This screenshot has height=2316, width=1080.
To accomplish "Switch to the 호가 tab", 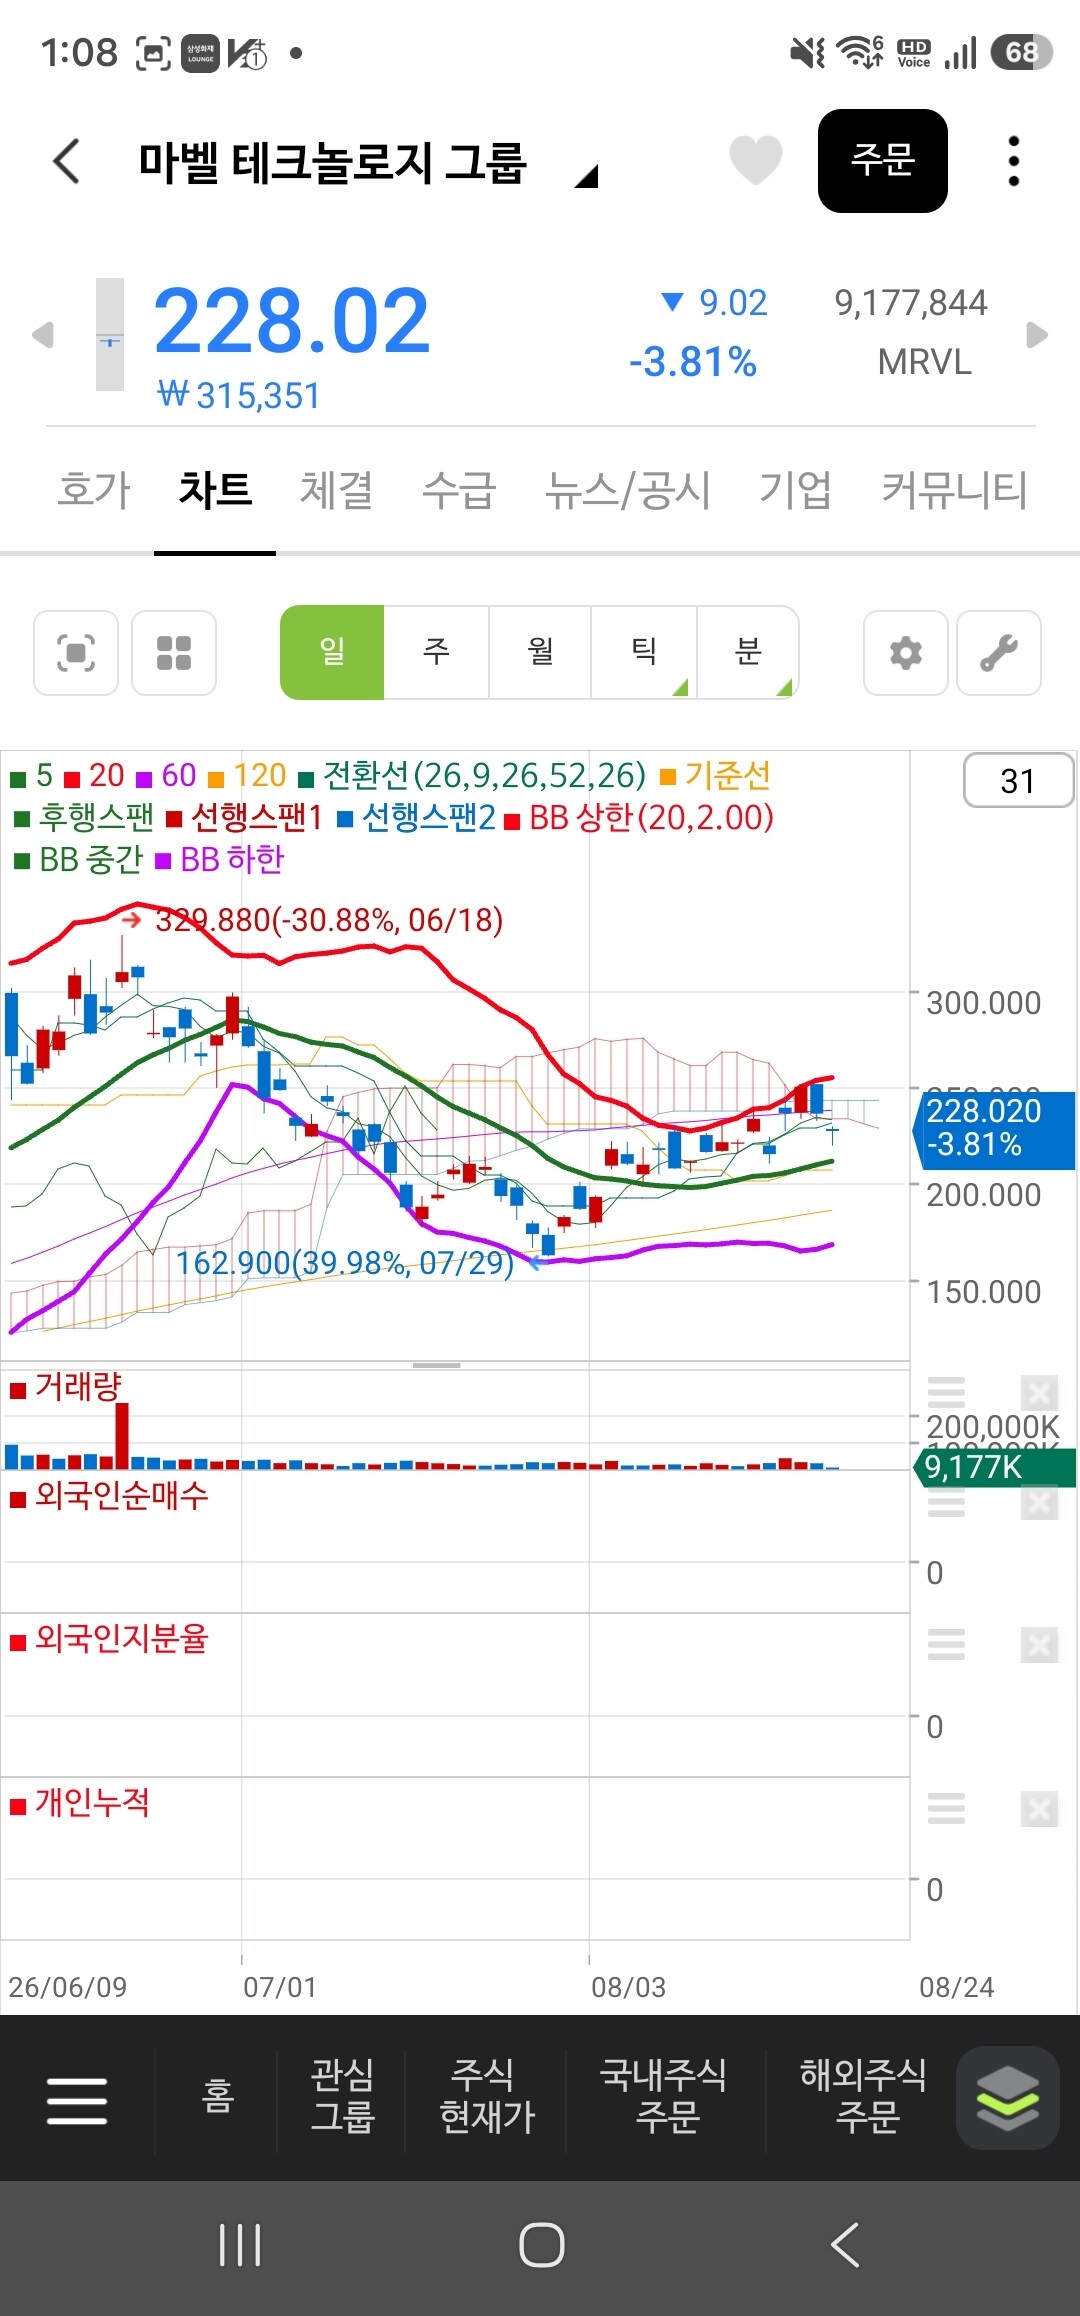I will pos(94,490).
